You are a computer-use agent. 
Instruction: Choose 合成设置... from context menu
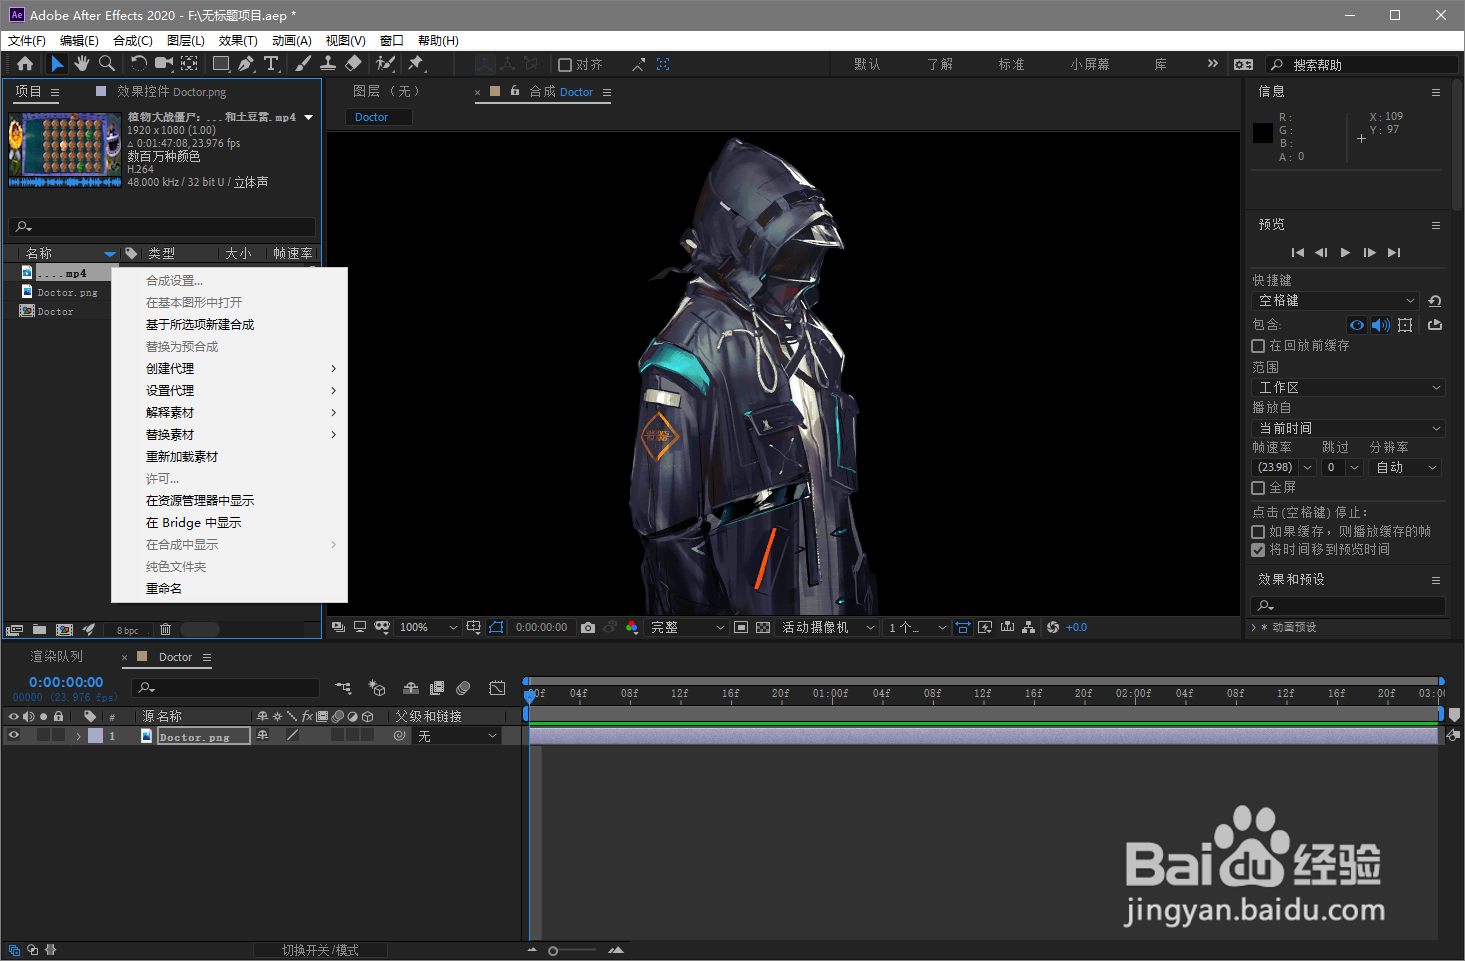click(229, 281)
